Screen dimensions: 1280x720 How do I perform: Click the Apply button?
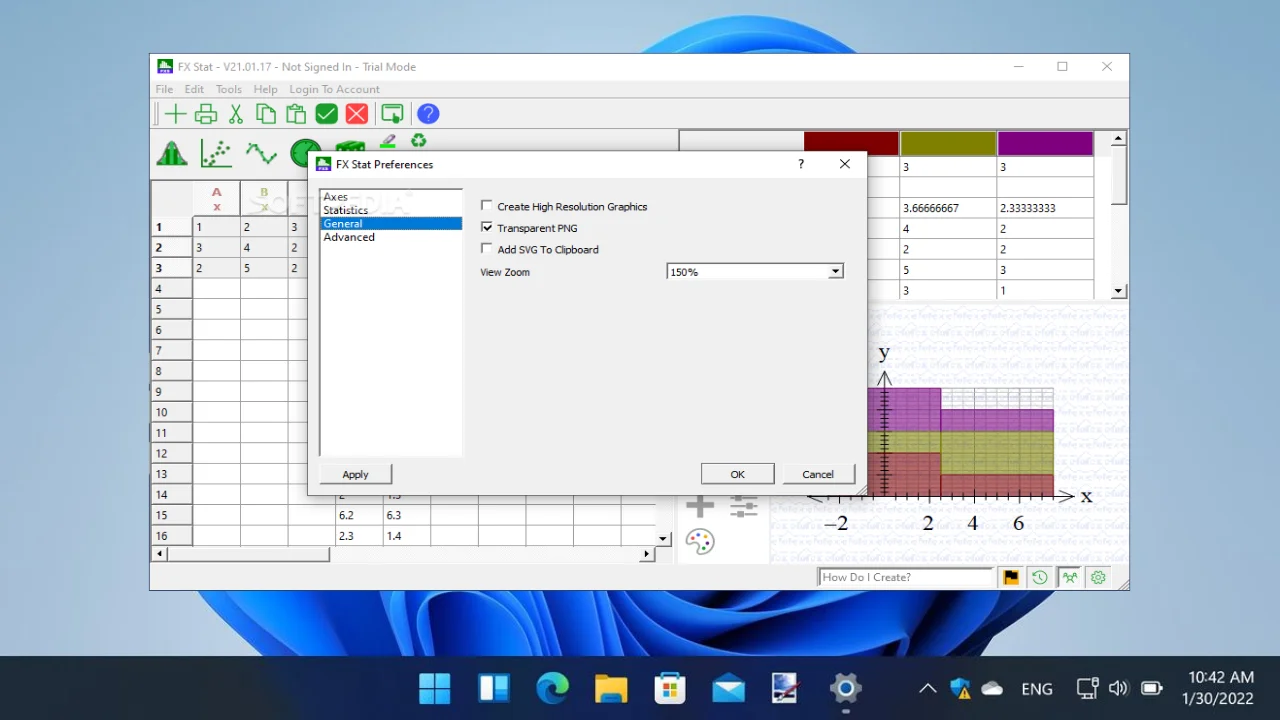pos(355,474)
